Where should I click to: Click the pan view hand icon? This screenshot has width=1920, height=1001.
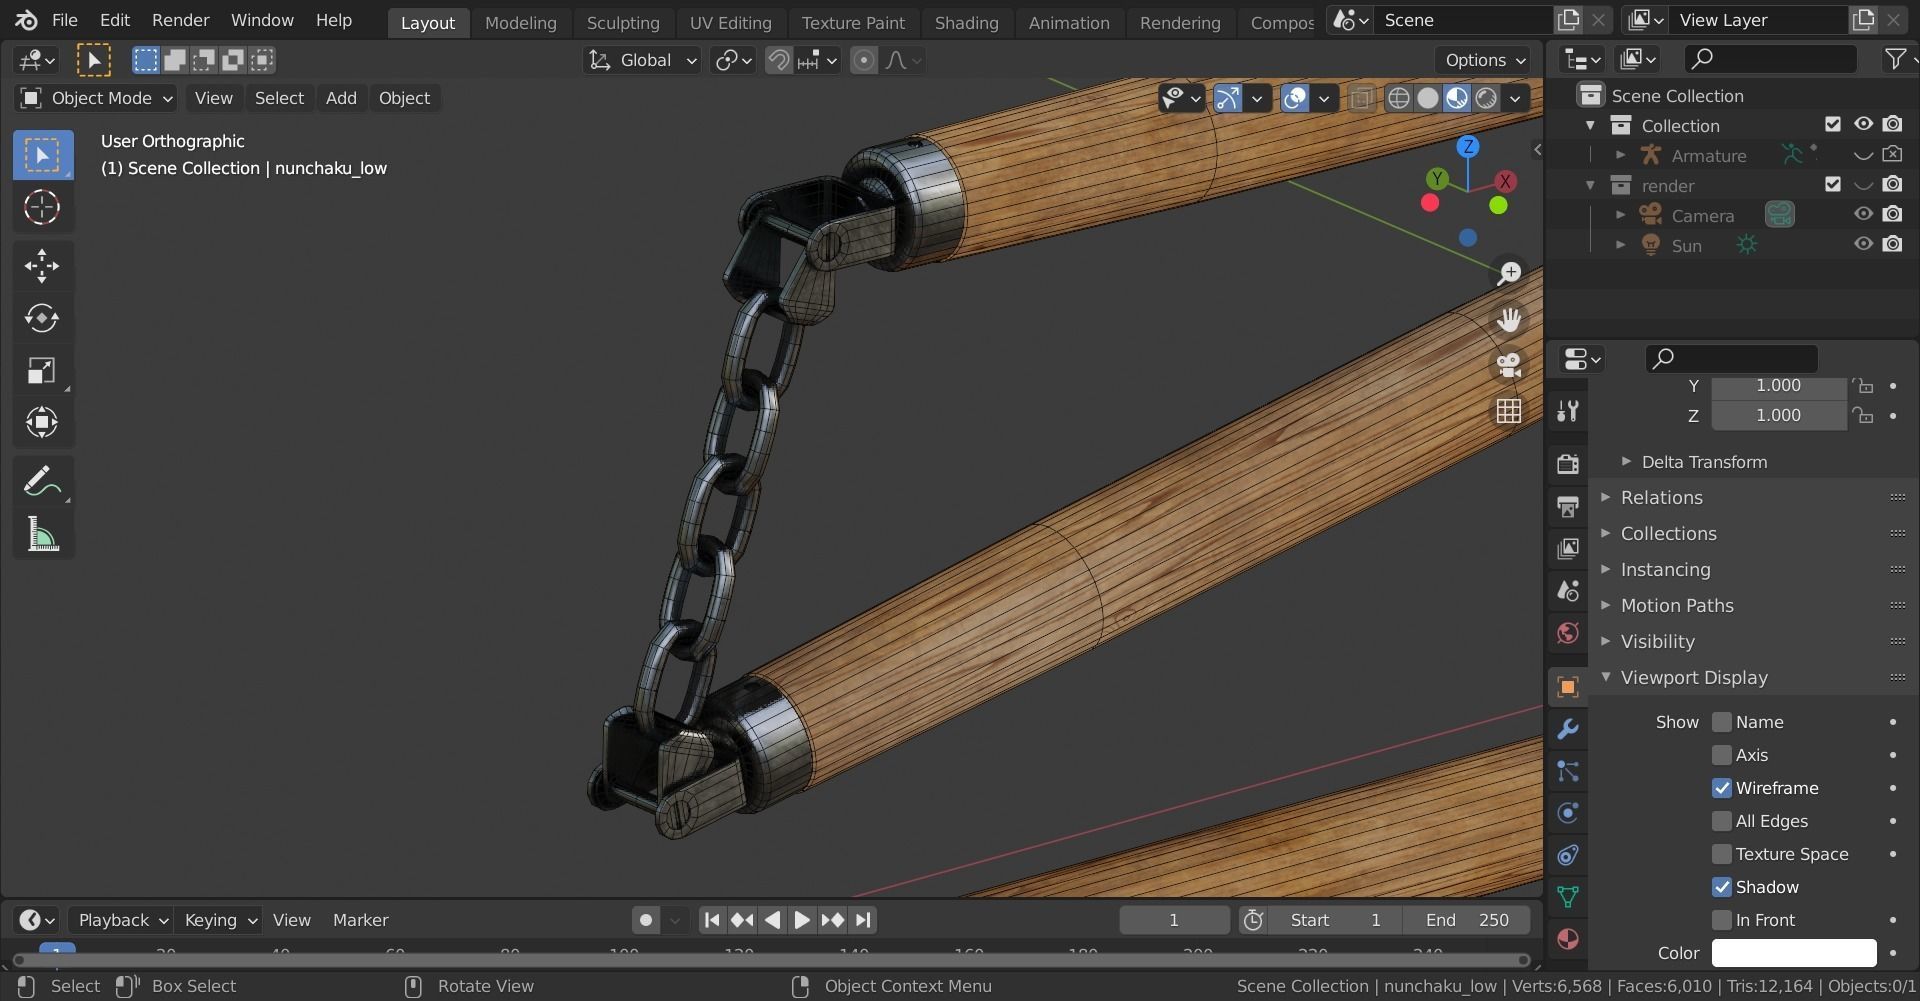pyautogui.click(x=1508, y=319)
